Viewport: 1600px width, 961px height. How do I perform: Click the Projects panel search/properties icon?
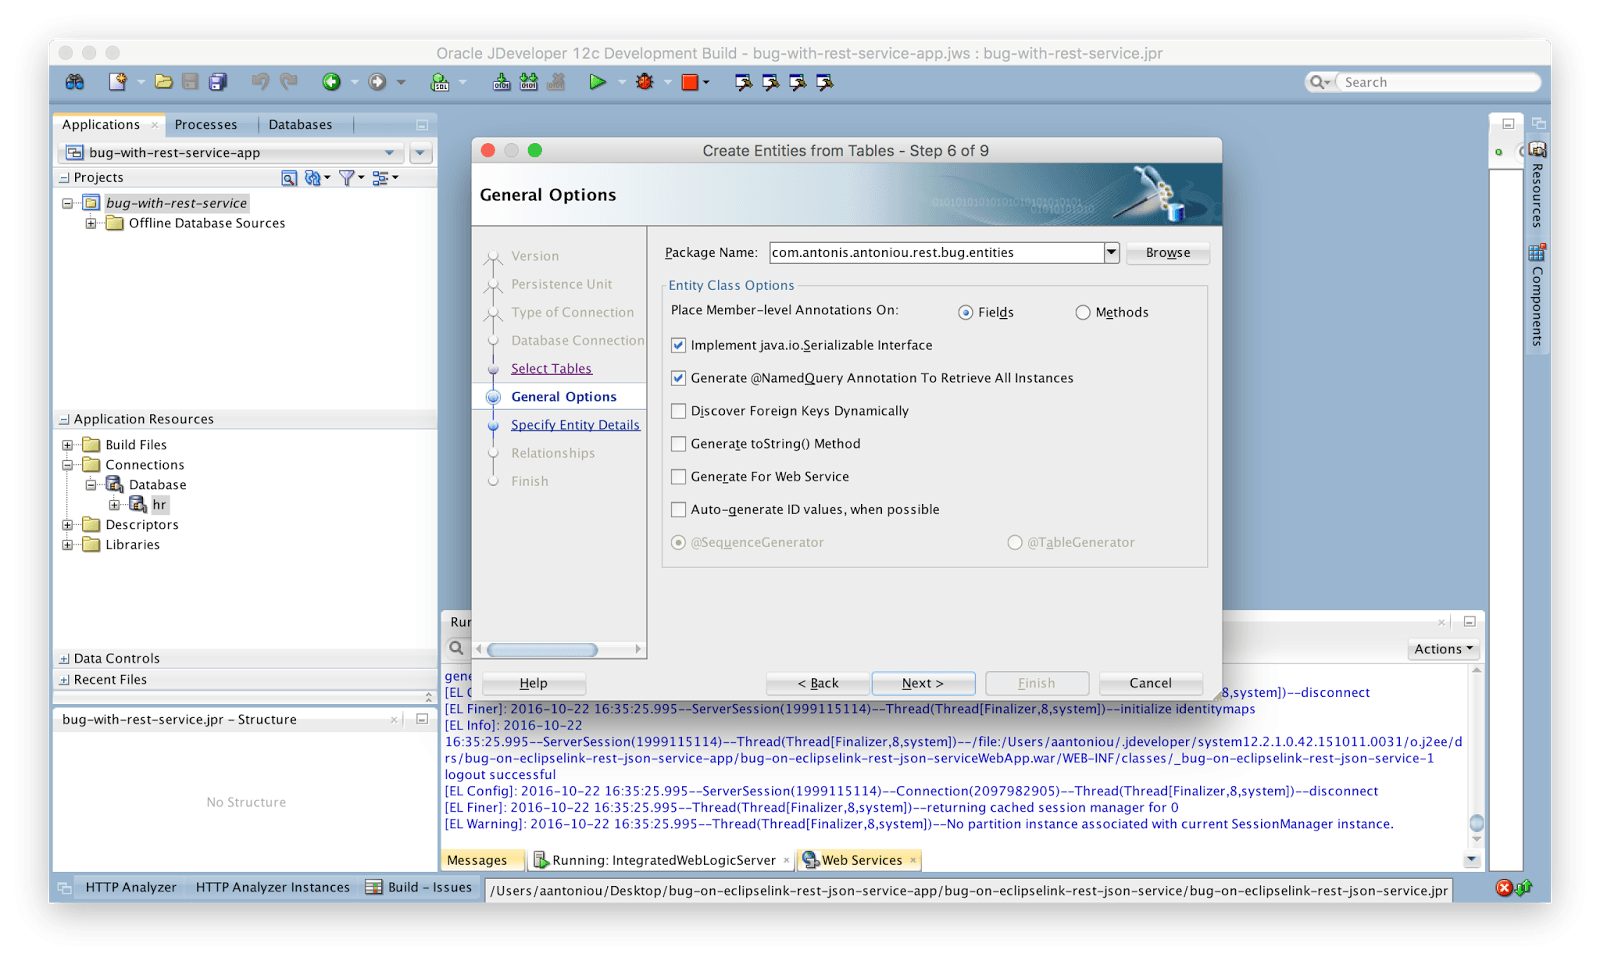289,178
